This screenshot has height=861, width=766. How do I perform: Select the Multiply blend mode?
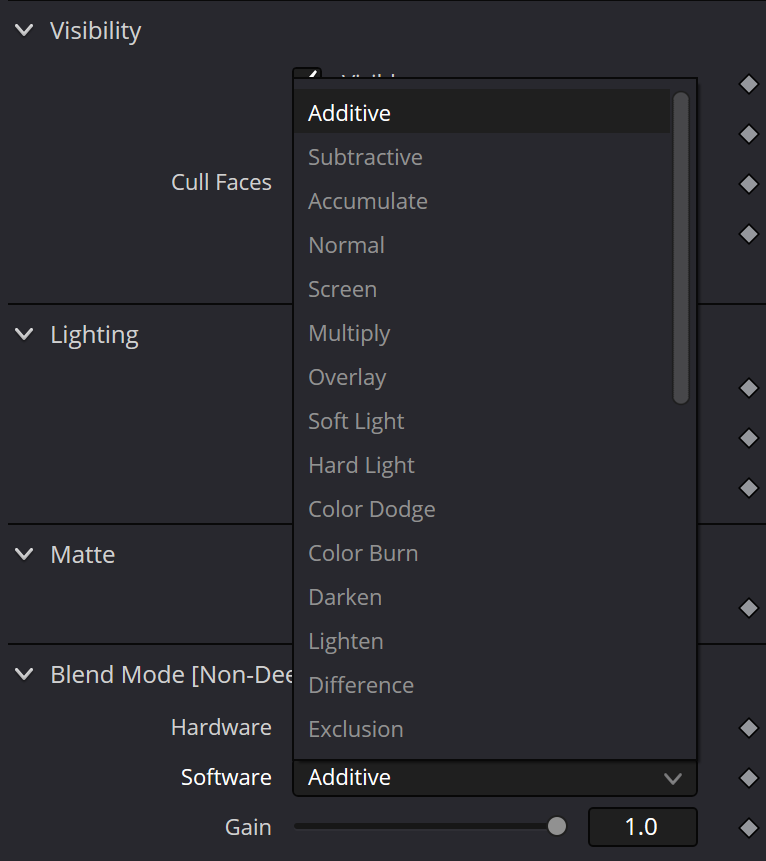[x=482, y=333]
